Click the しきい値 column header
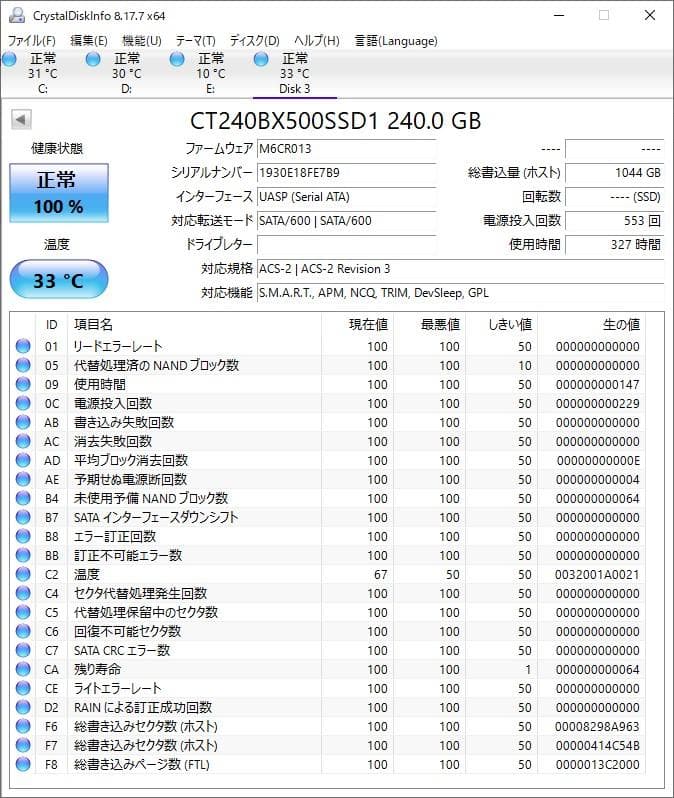 [501, 324]
